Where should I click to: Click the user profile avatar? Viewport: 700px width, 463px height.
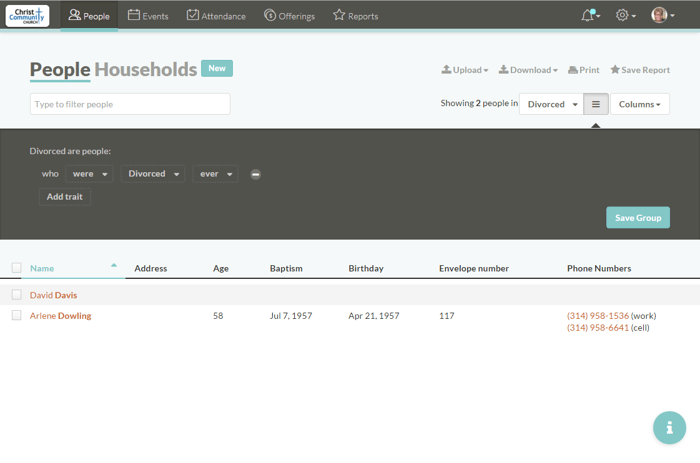(660, 15)
